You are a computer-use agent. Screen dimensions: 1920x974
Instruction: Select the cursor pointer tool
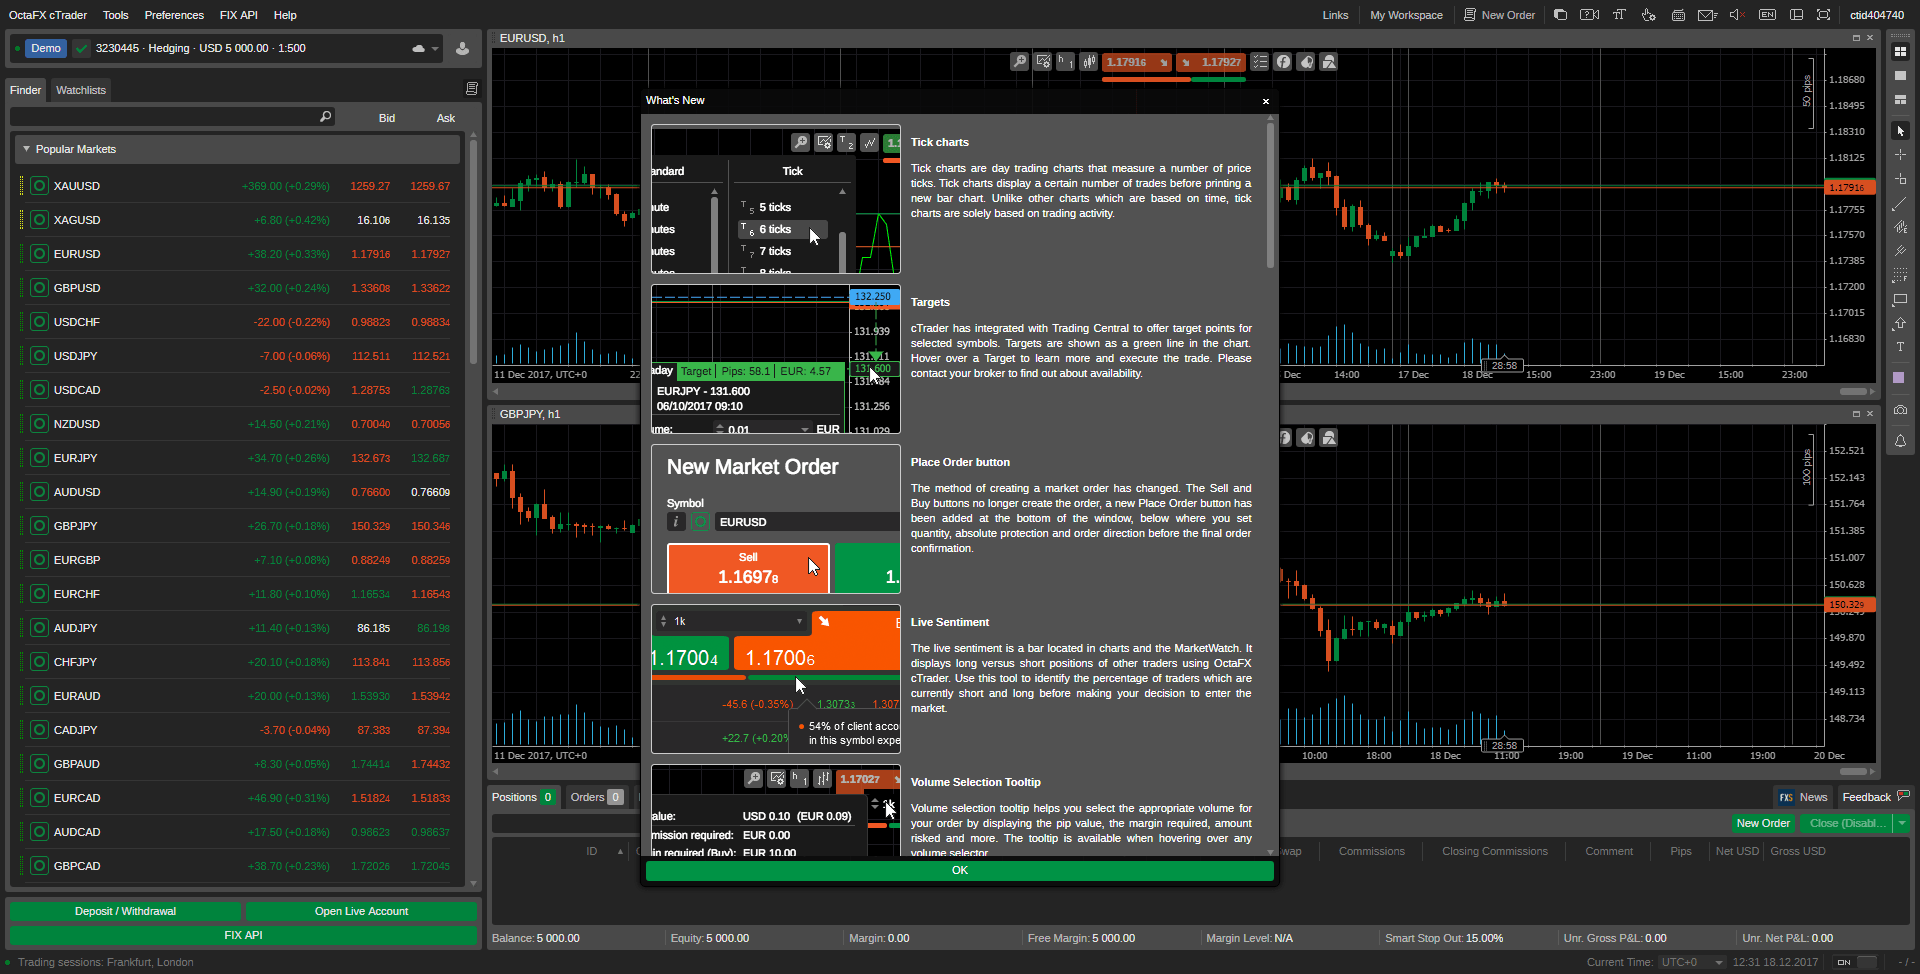[1900, 131]
